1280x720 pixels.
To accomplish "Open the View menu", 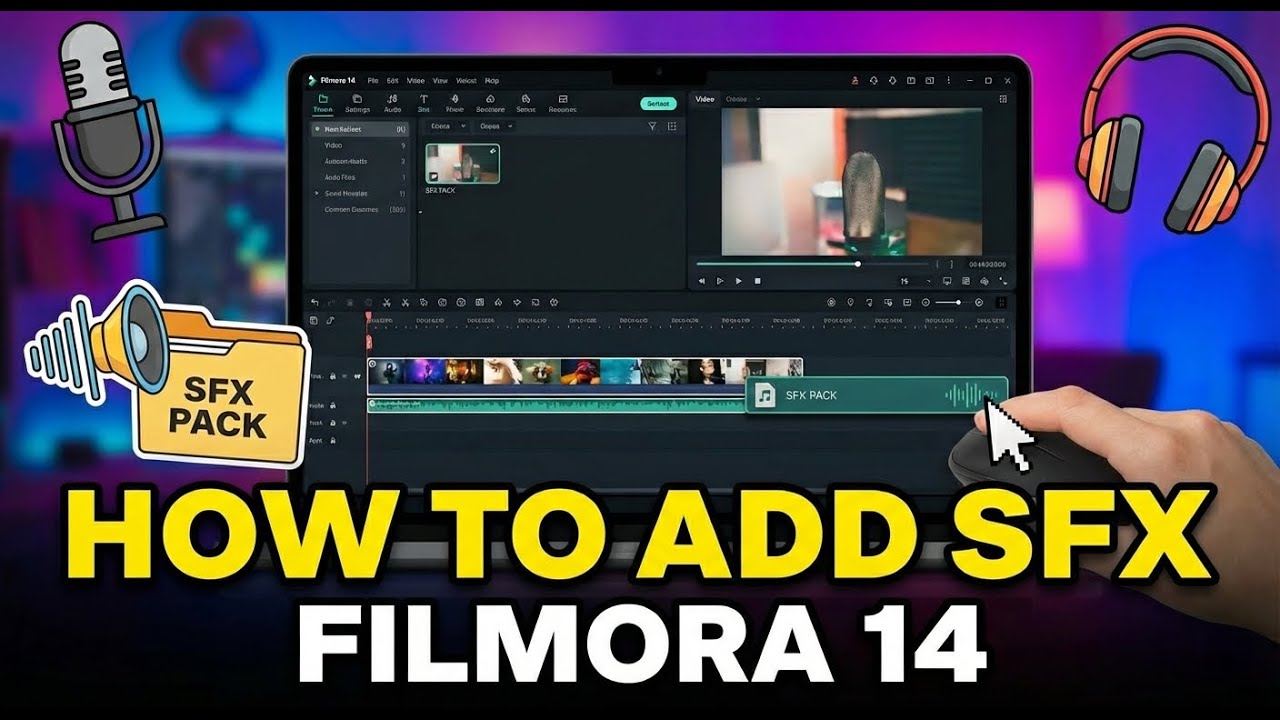I will [x=440, y=80].
